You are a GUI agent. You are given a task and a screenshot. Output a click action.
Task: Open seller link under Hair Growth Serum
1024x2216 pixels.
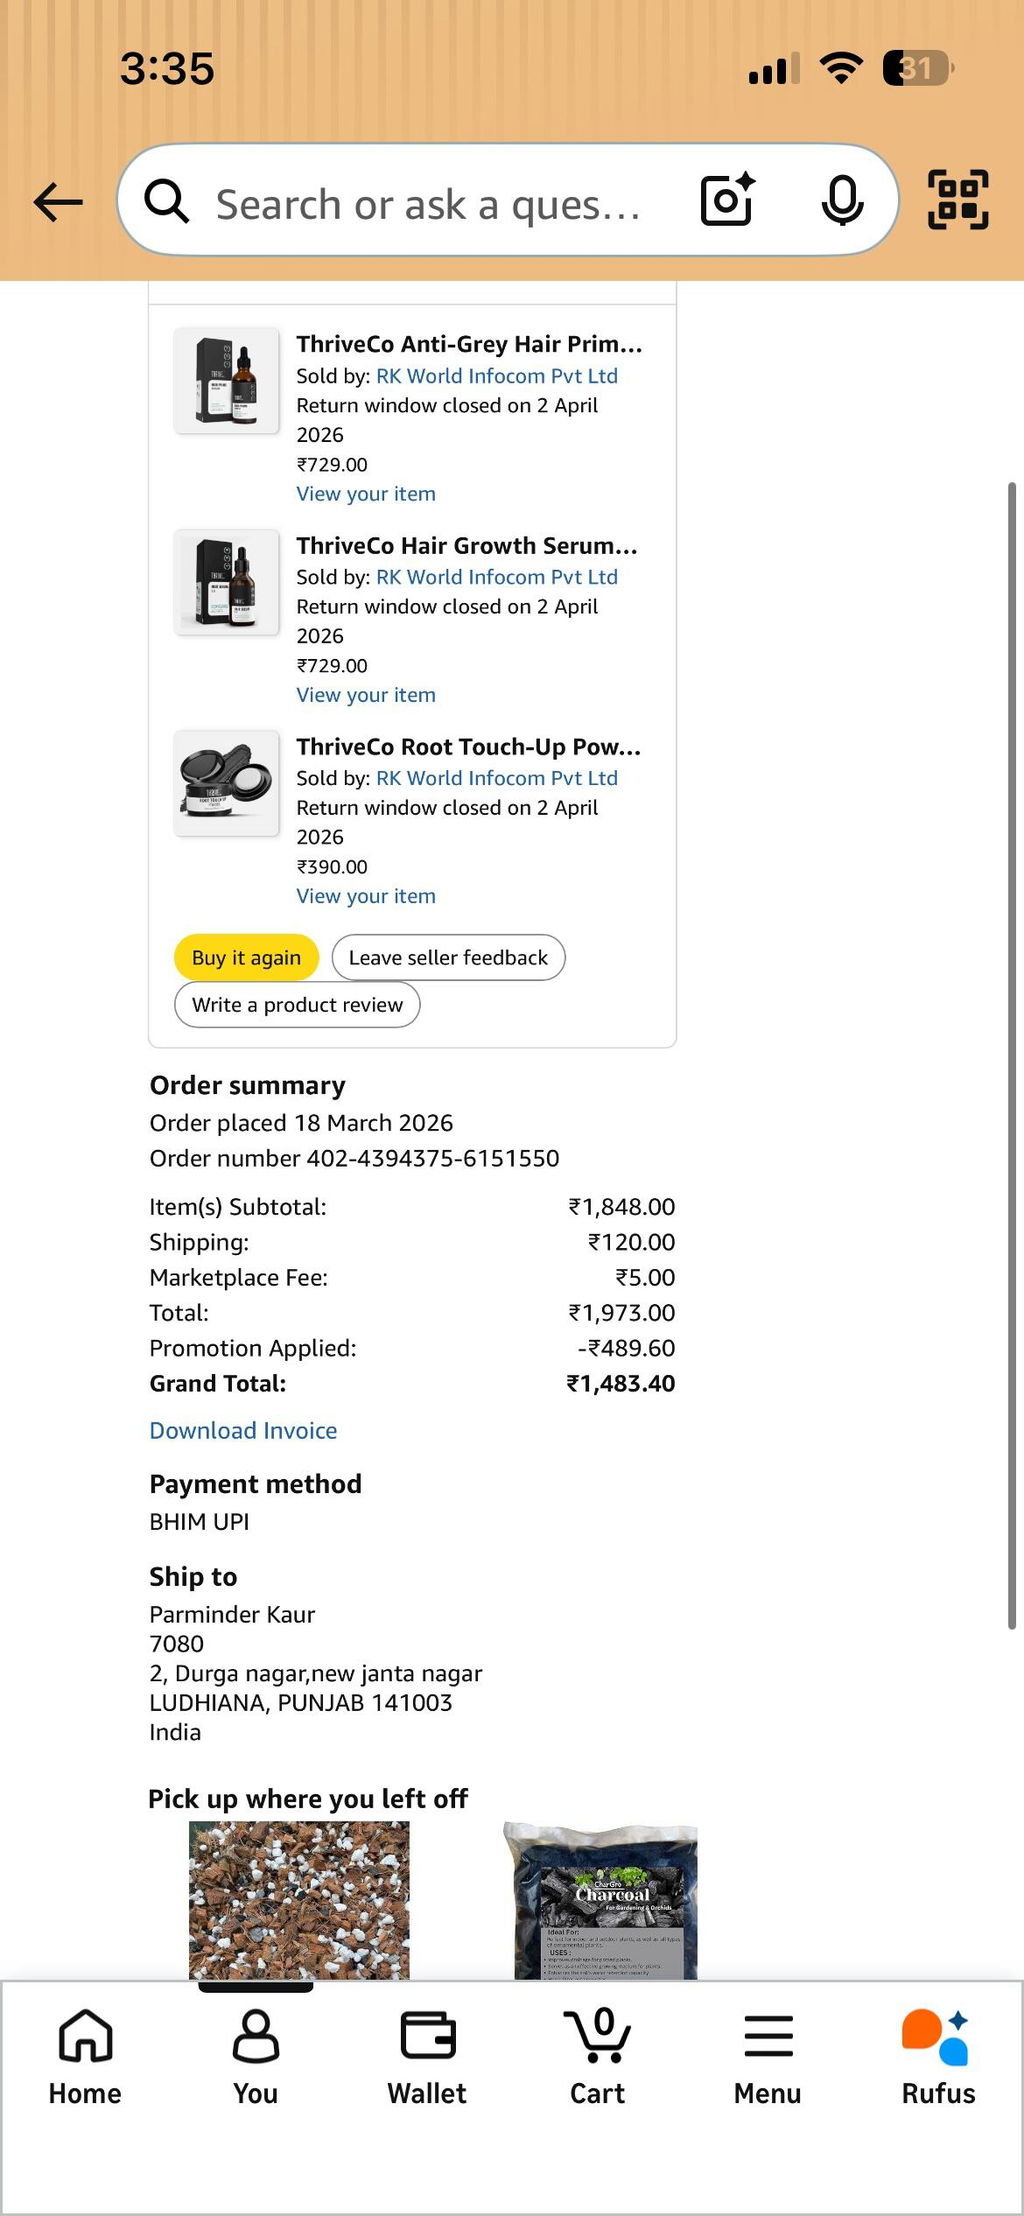click(x=497, y=577)
